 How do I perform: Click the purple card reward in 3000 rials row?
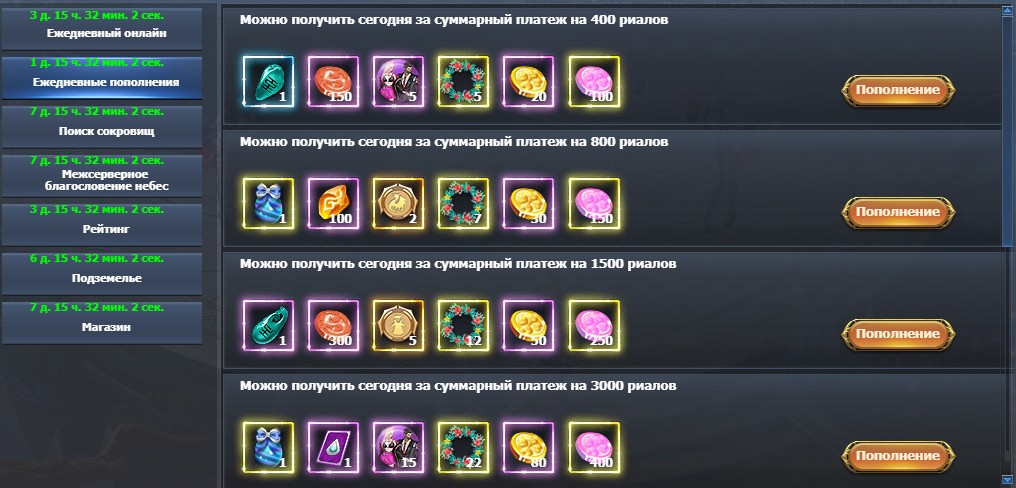(333, 447)
